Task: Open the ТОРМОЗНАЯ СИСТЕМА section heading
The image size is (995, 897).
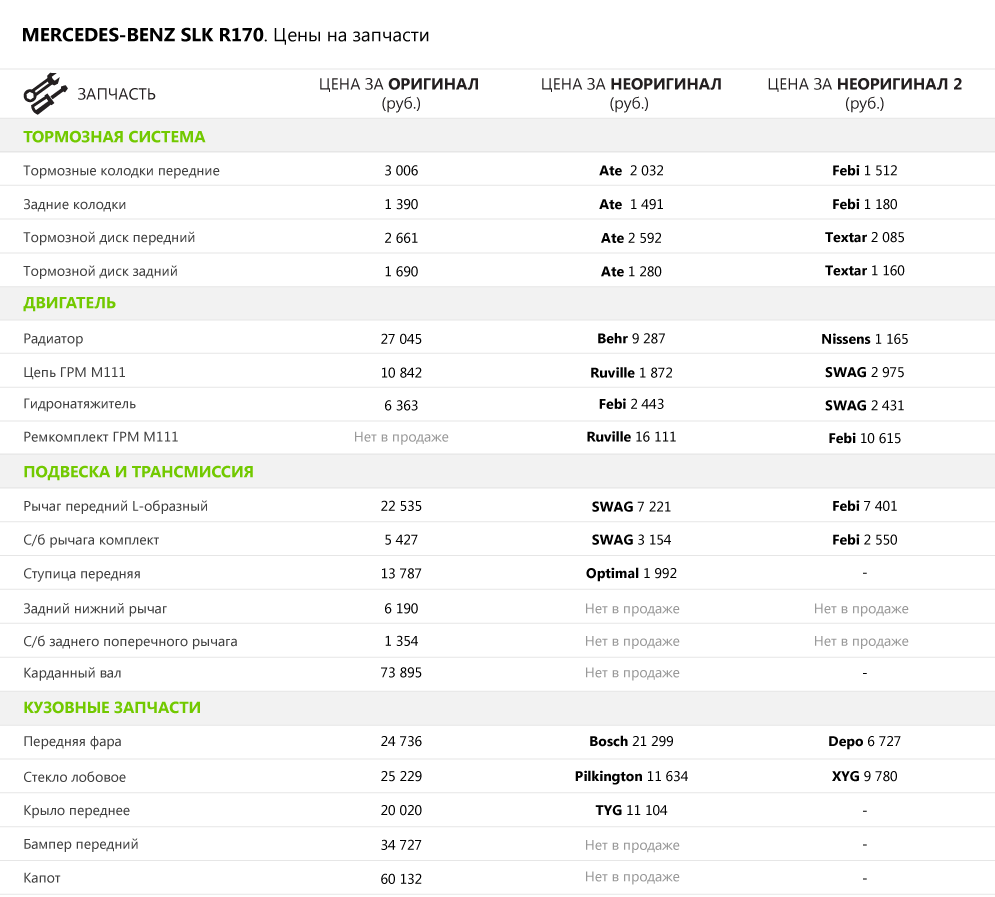Action: (114, 137)
